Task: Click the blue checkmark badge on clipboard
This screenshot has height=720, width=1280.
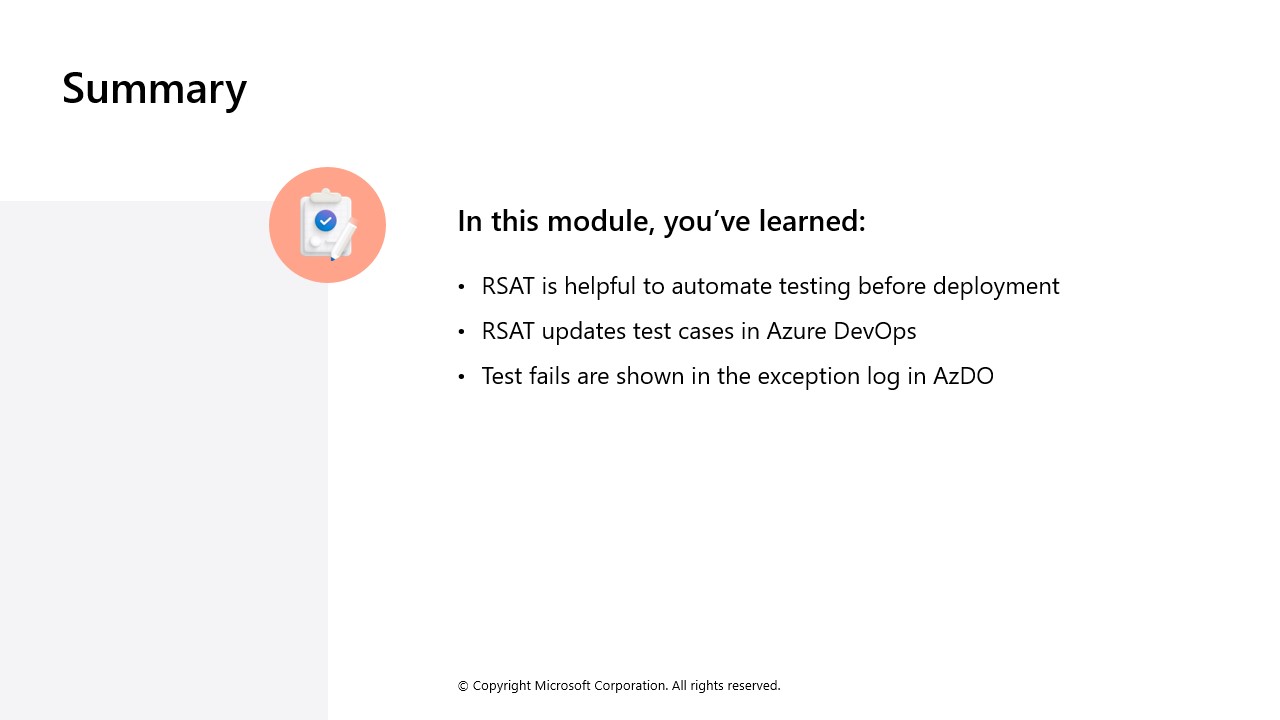Action: pyautogui.click(x=325, y=220)
